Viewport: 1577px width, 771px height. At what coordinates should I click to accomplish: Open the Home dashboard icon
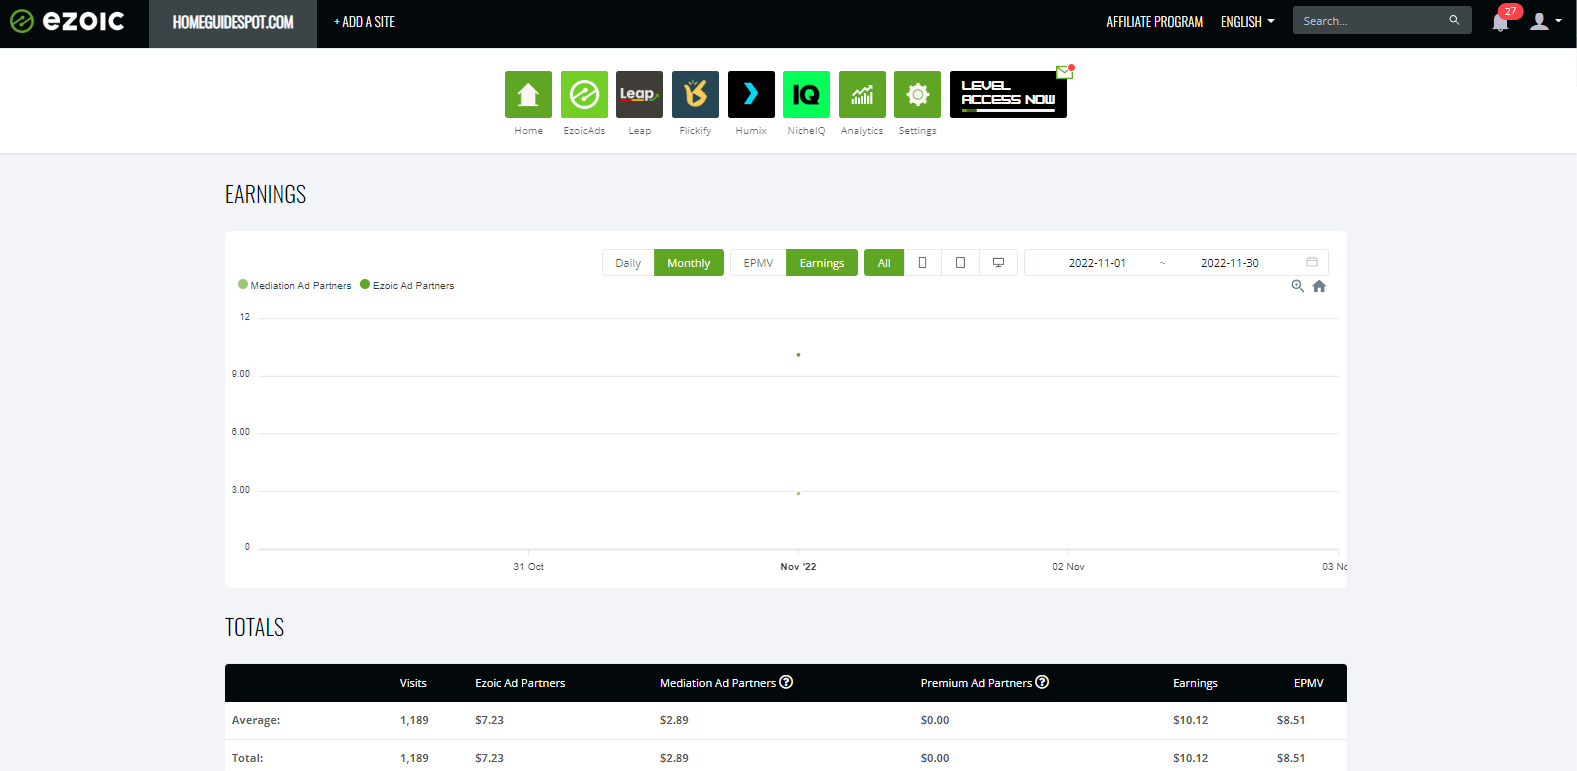pyautogui.click(x=528, y=94)
